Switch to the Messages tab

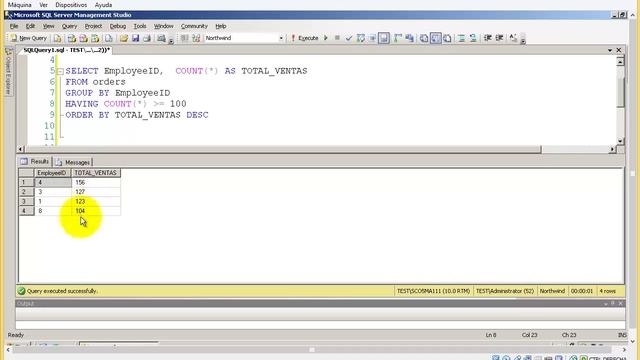click(73, 162)
